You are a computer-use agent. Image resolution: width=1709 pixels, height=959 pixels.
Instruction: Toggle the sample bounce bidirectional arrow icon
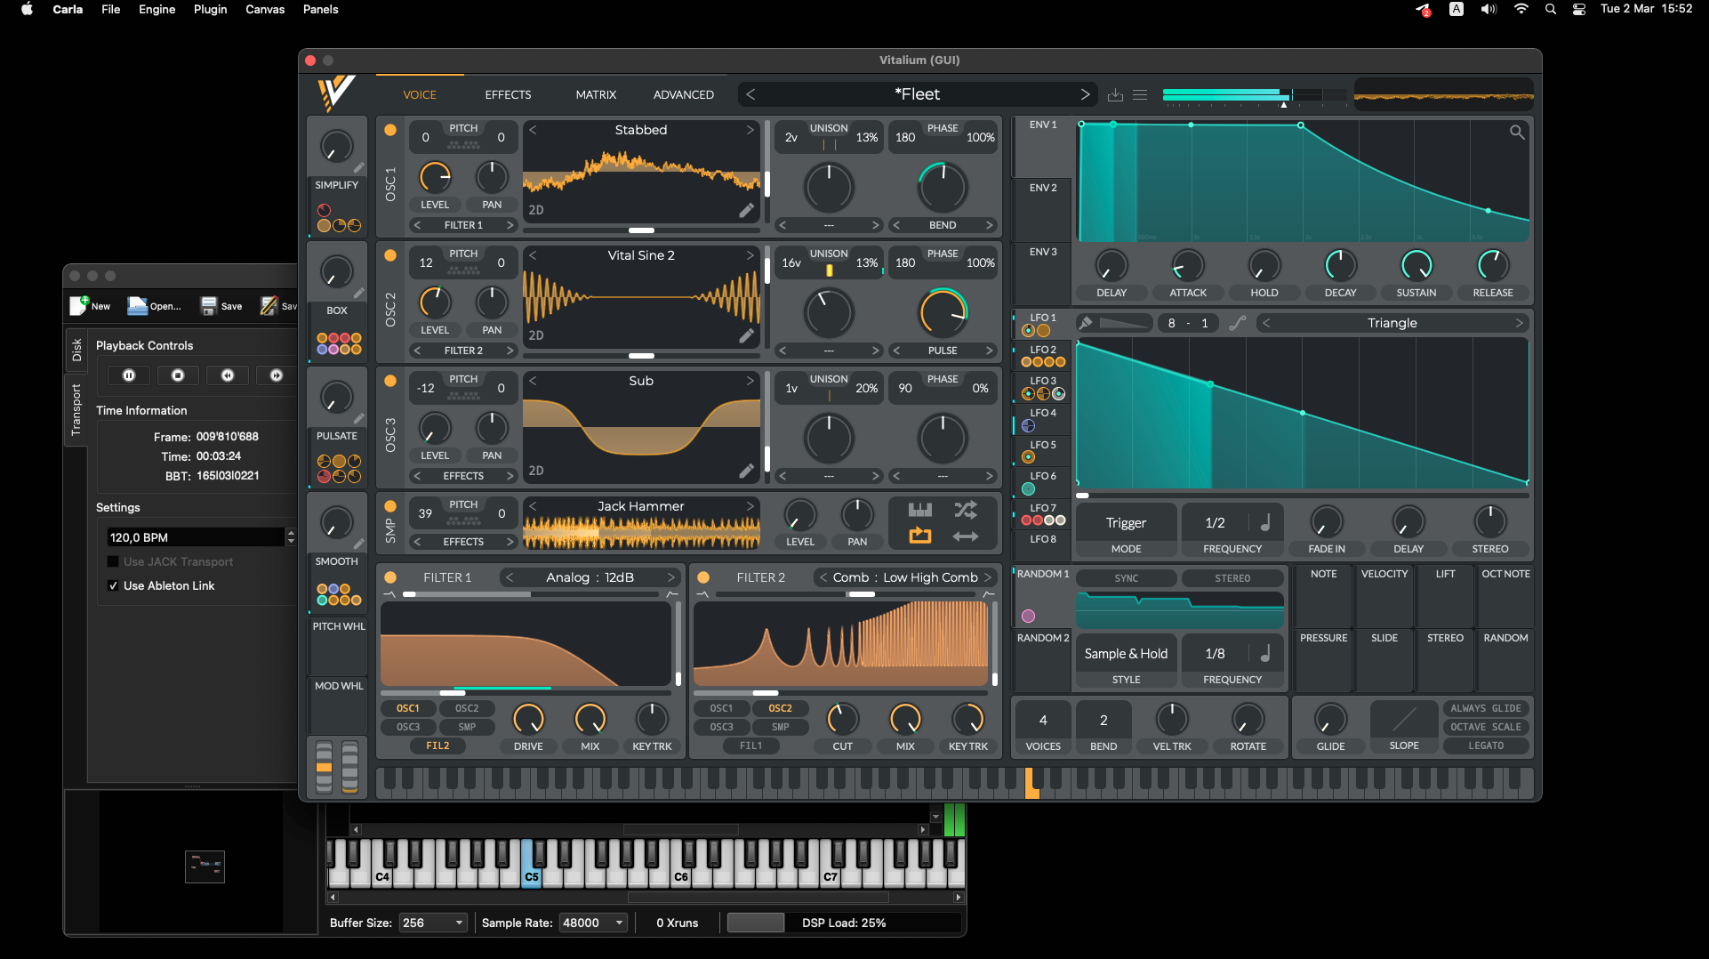tap(965, 537)
